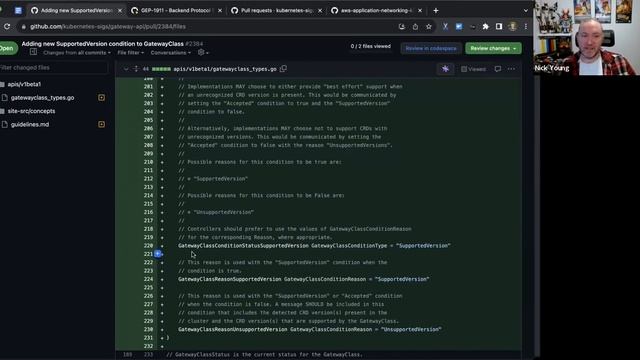Copy the gatewayclass_types.go file path
Screen dimensions: 640x360
point(283,69)
